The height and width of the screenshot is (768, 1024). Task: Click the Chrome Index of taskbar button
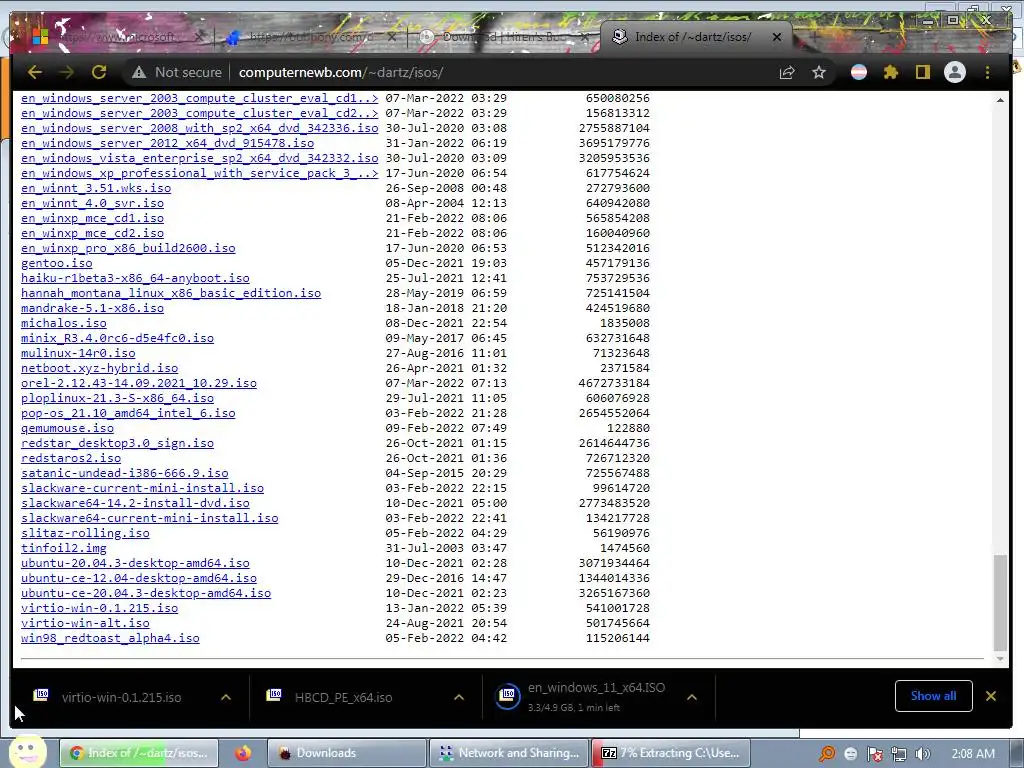click(x=139, y=753)
